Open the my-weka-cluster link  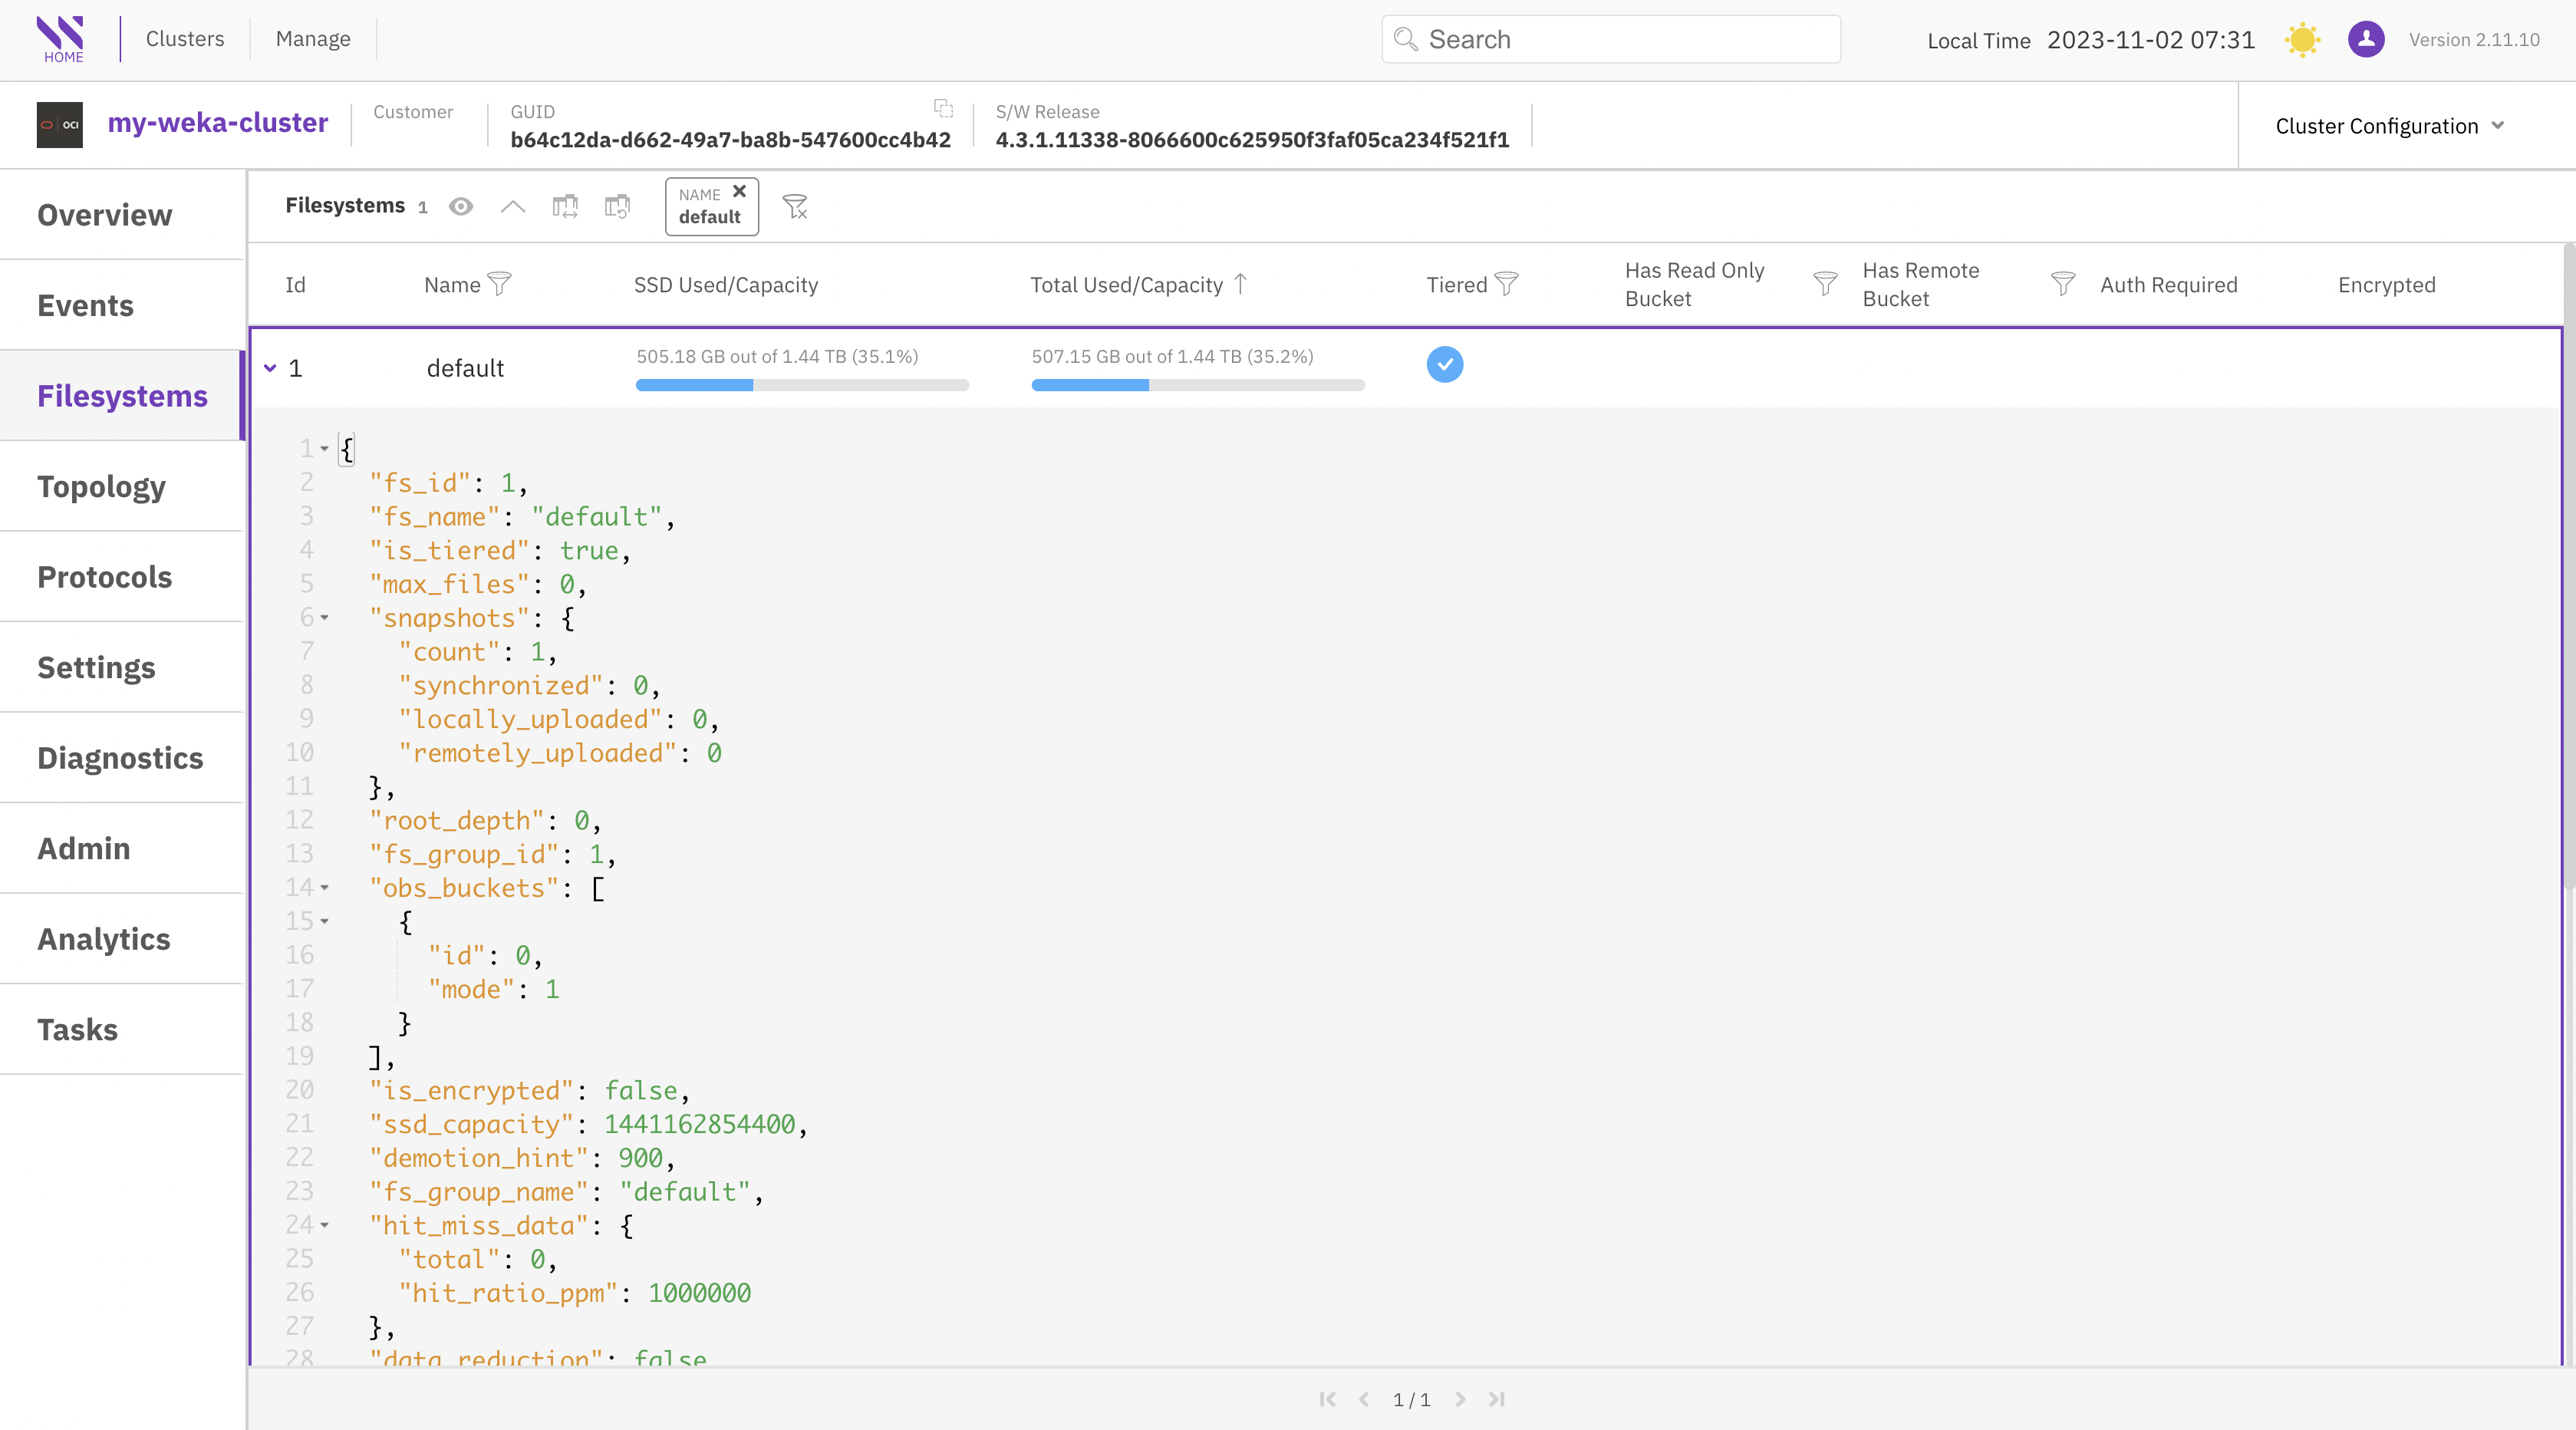(x=217, y=123)
